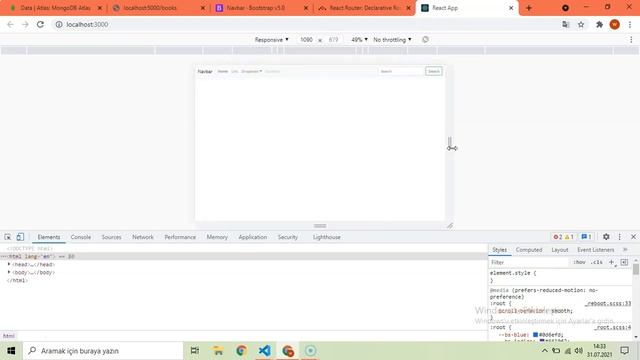Click the rotate screen orientation icon
Image resolution: width=640 pixels, height=360 pixels.
(x=425, y=40)
